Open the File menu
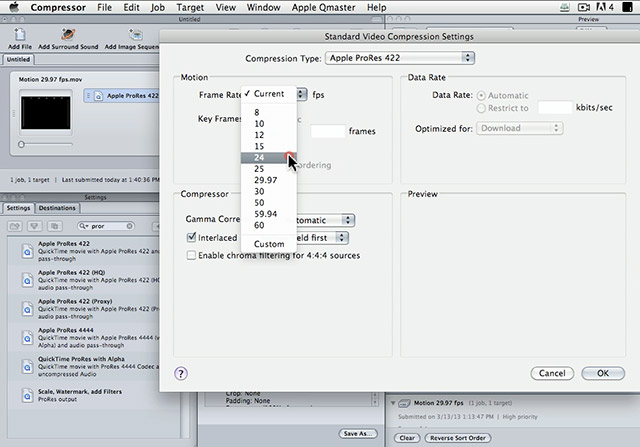Viewport: 640px width, 447px height. (x=104, y=7)
